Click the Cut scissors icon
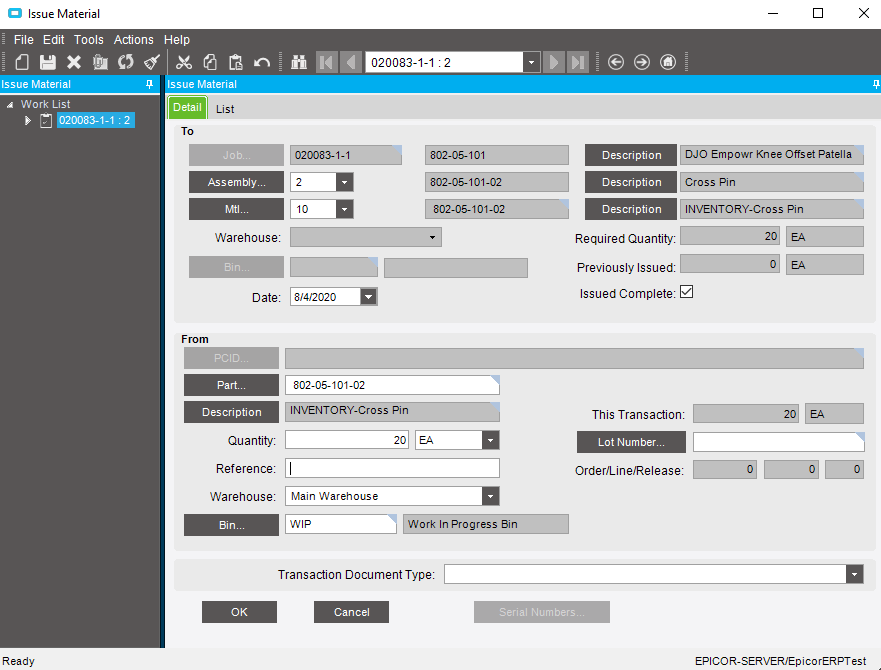This screenshot has width=881, height=670. 183,62
